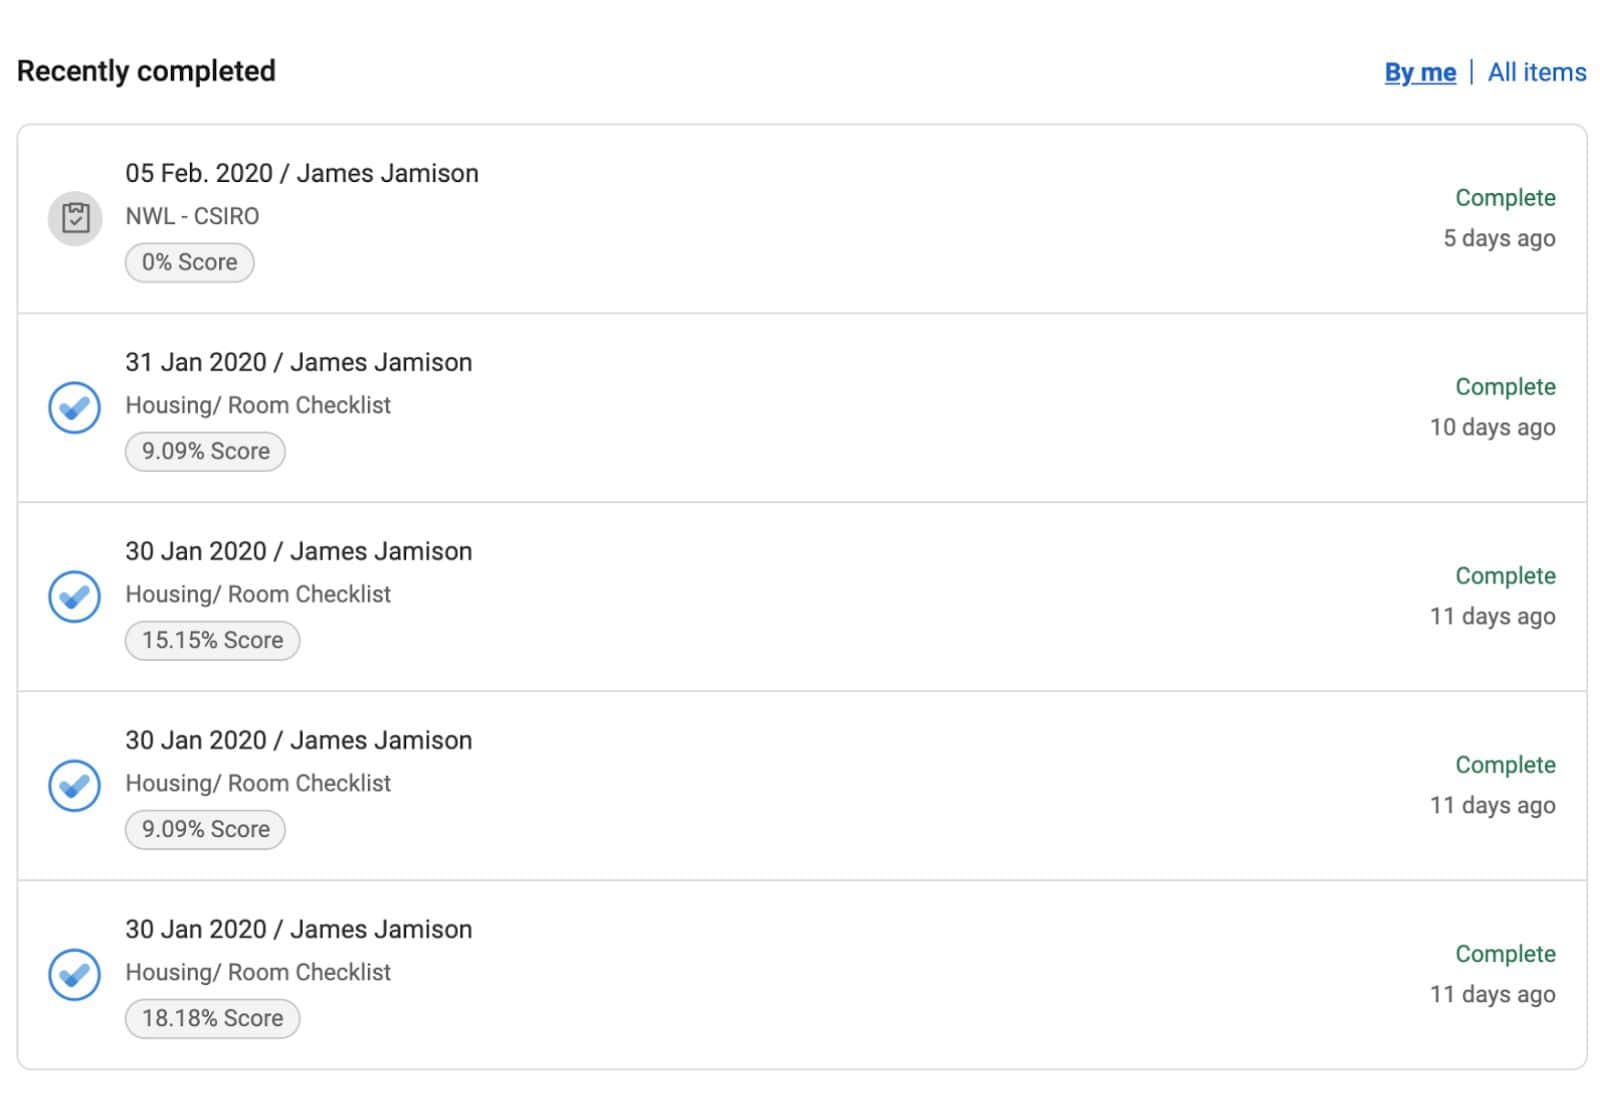Viewport: 1600px width, 1116px height.
Task: Click Housing/ Room Checklist above 18.18% Score
Action: (258, 972)
